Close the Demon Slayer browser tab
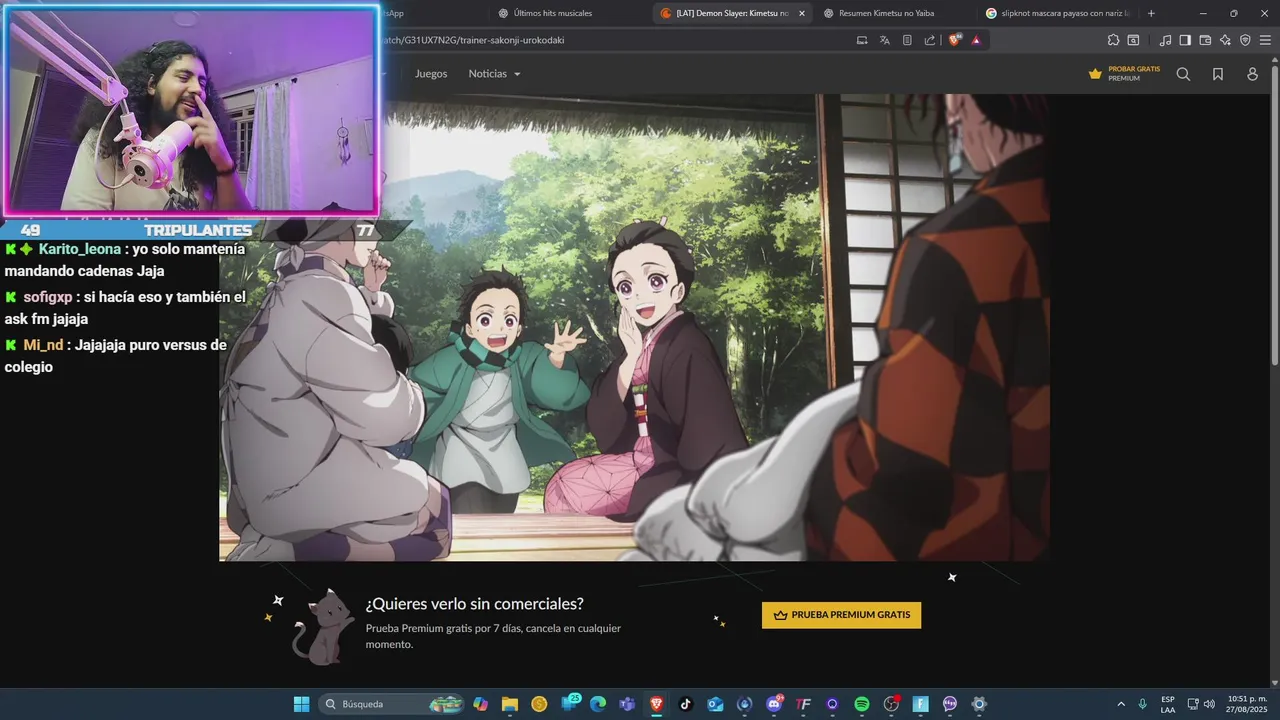The height and width of the screenshot is (720, 1280). (801, 13)
